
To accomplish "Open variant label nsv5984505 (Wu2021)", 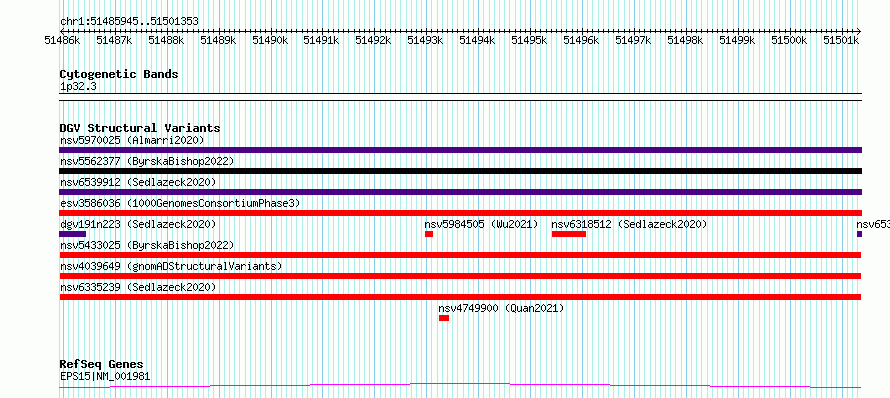I will click(481, 224).
